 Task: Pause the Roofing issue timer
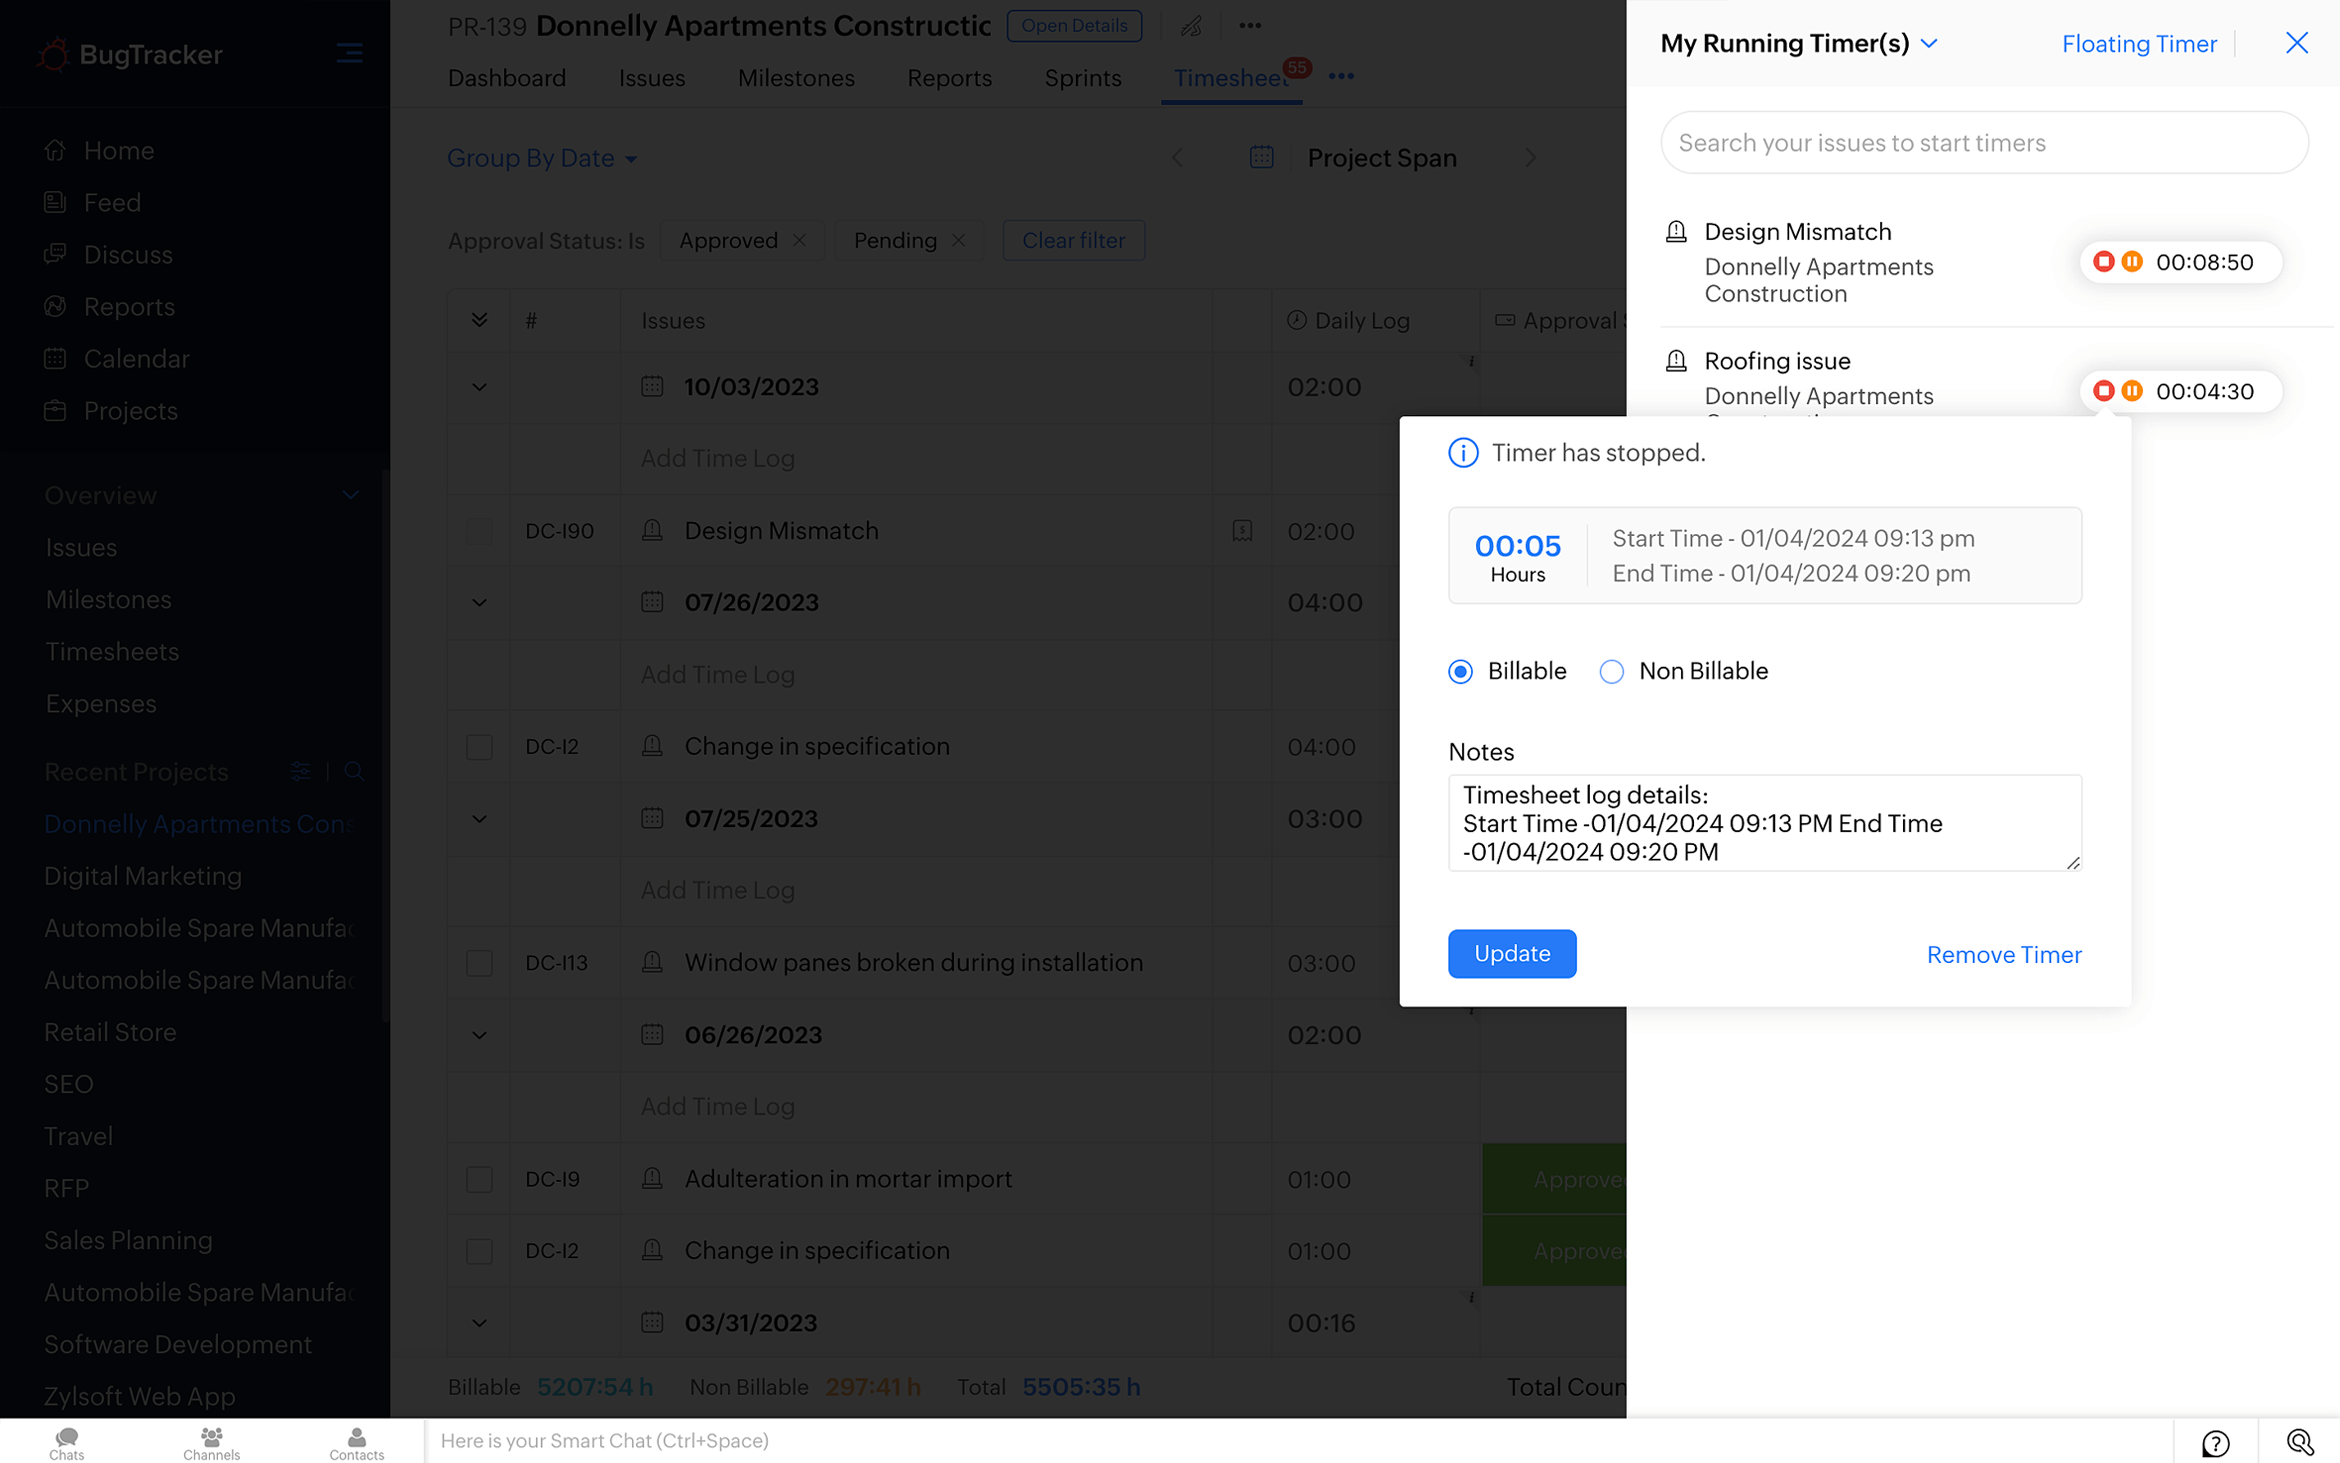click(x=2132, y=391)
